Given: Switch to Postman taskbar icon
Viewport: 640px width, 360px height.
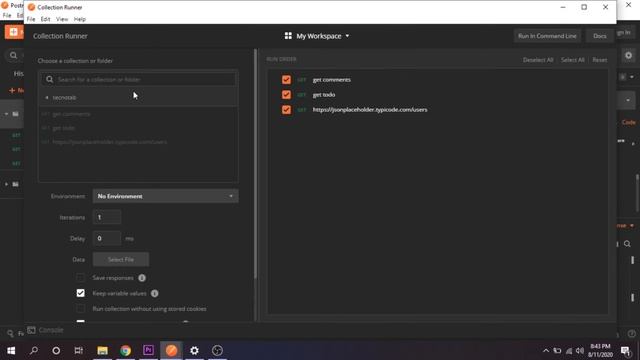Looking at the screenshot, I should click(171, 351).
